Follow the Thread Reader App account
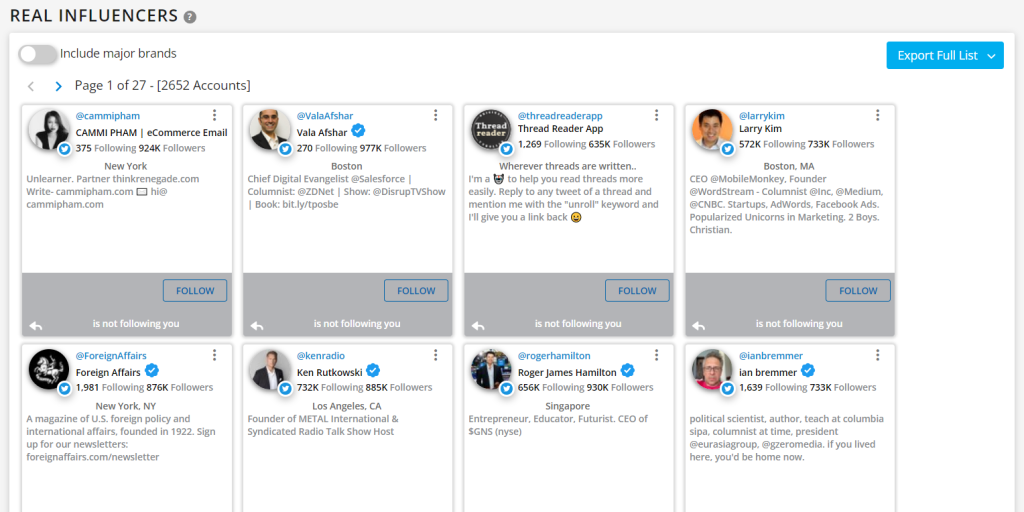This screenshot has height=512, width=1024. coord(637,291)
